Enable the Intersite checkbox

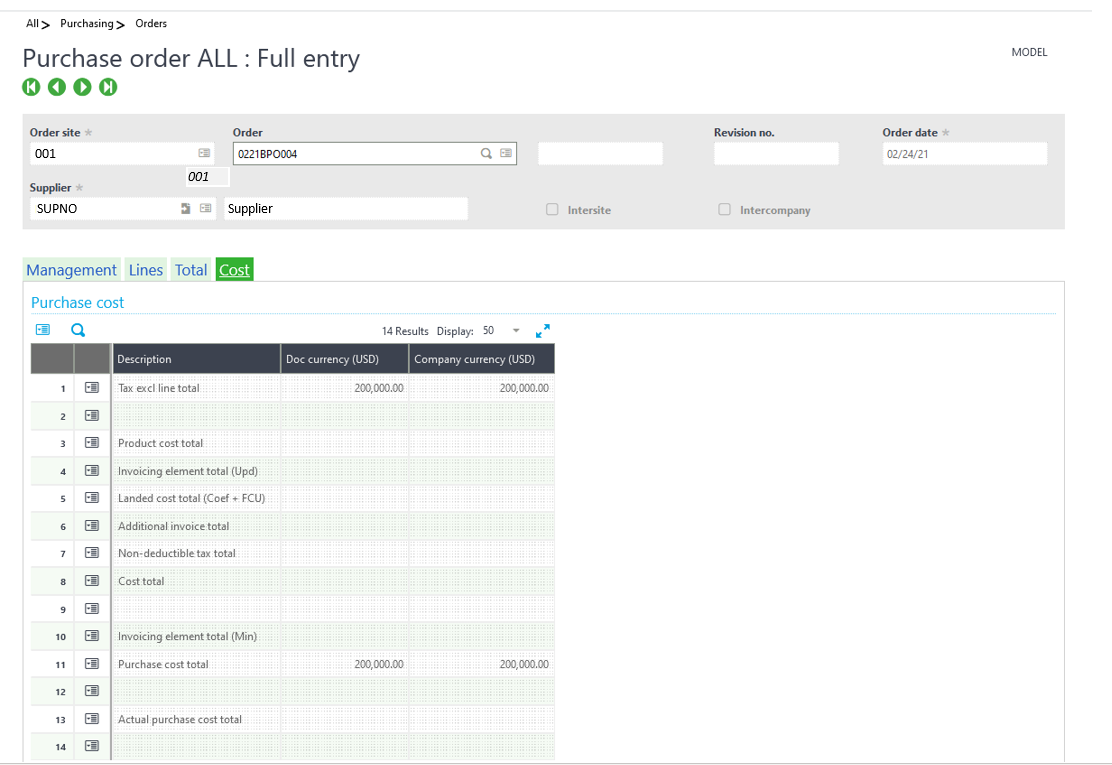pos(553,210)
